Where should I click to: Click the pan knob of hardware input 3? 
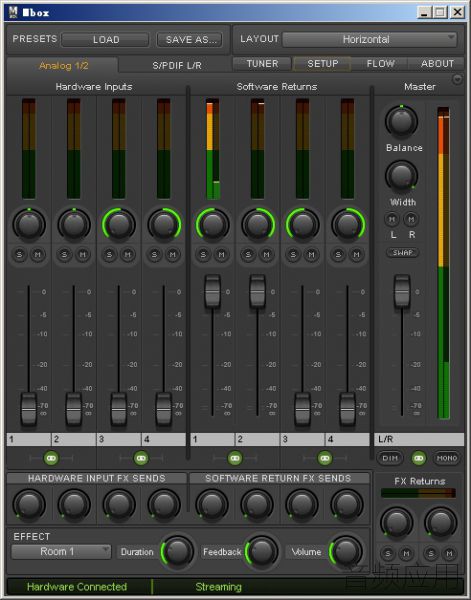[x=119, y=225]
